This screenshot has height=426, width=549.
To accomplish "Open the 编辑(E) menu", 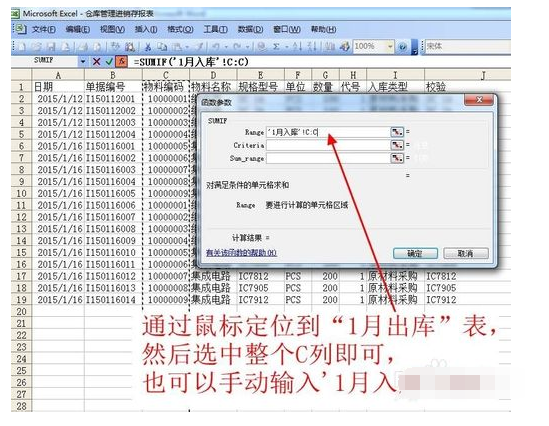I will coord(78,29).
